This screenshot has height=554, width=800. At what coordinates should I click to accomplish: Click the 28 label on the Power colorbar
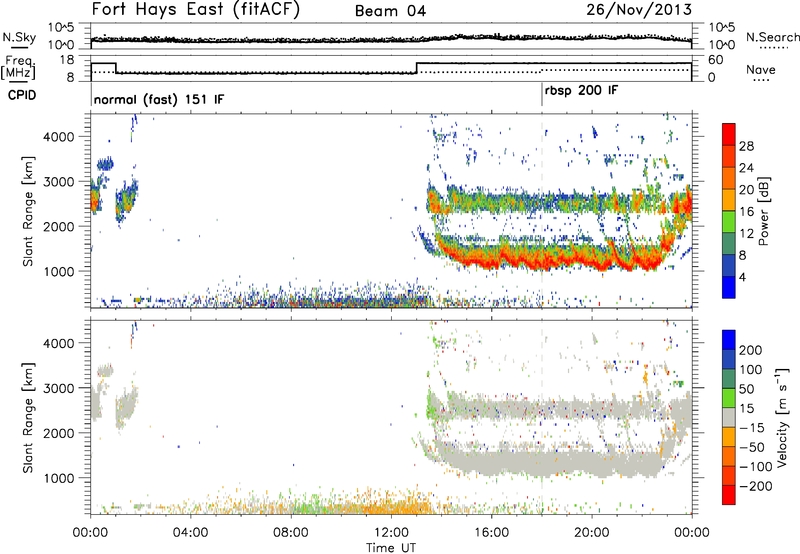pyautogui.click(x=746, y=146)
